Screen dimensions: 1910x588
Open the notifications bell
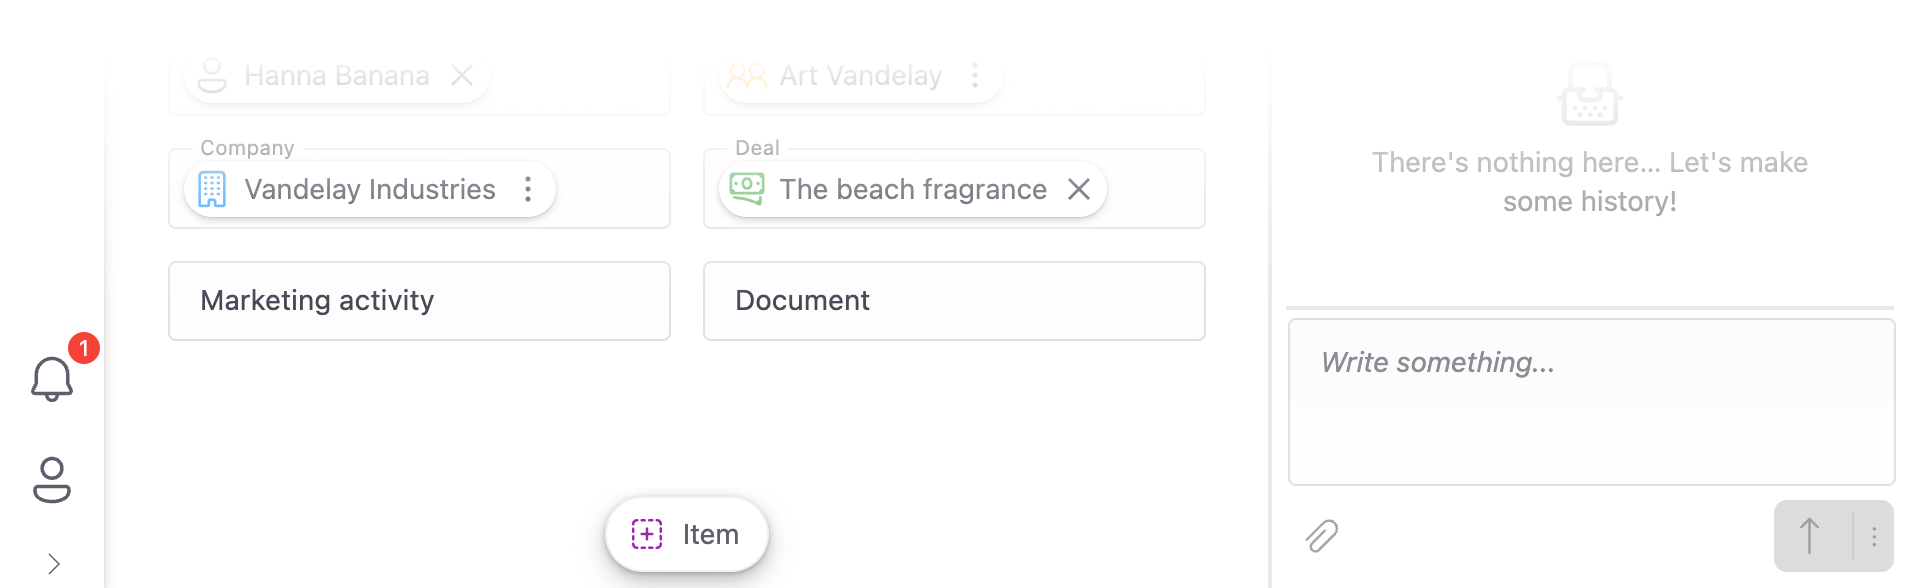52,380
